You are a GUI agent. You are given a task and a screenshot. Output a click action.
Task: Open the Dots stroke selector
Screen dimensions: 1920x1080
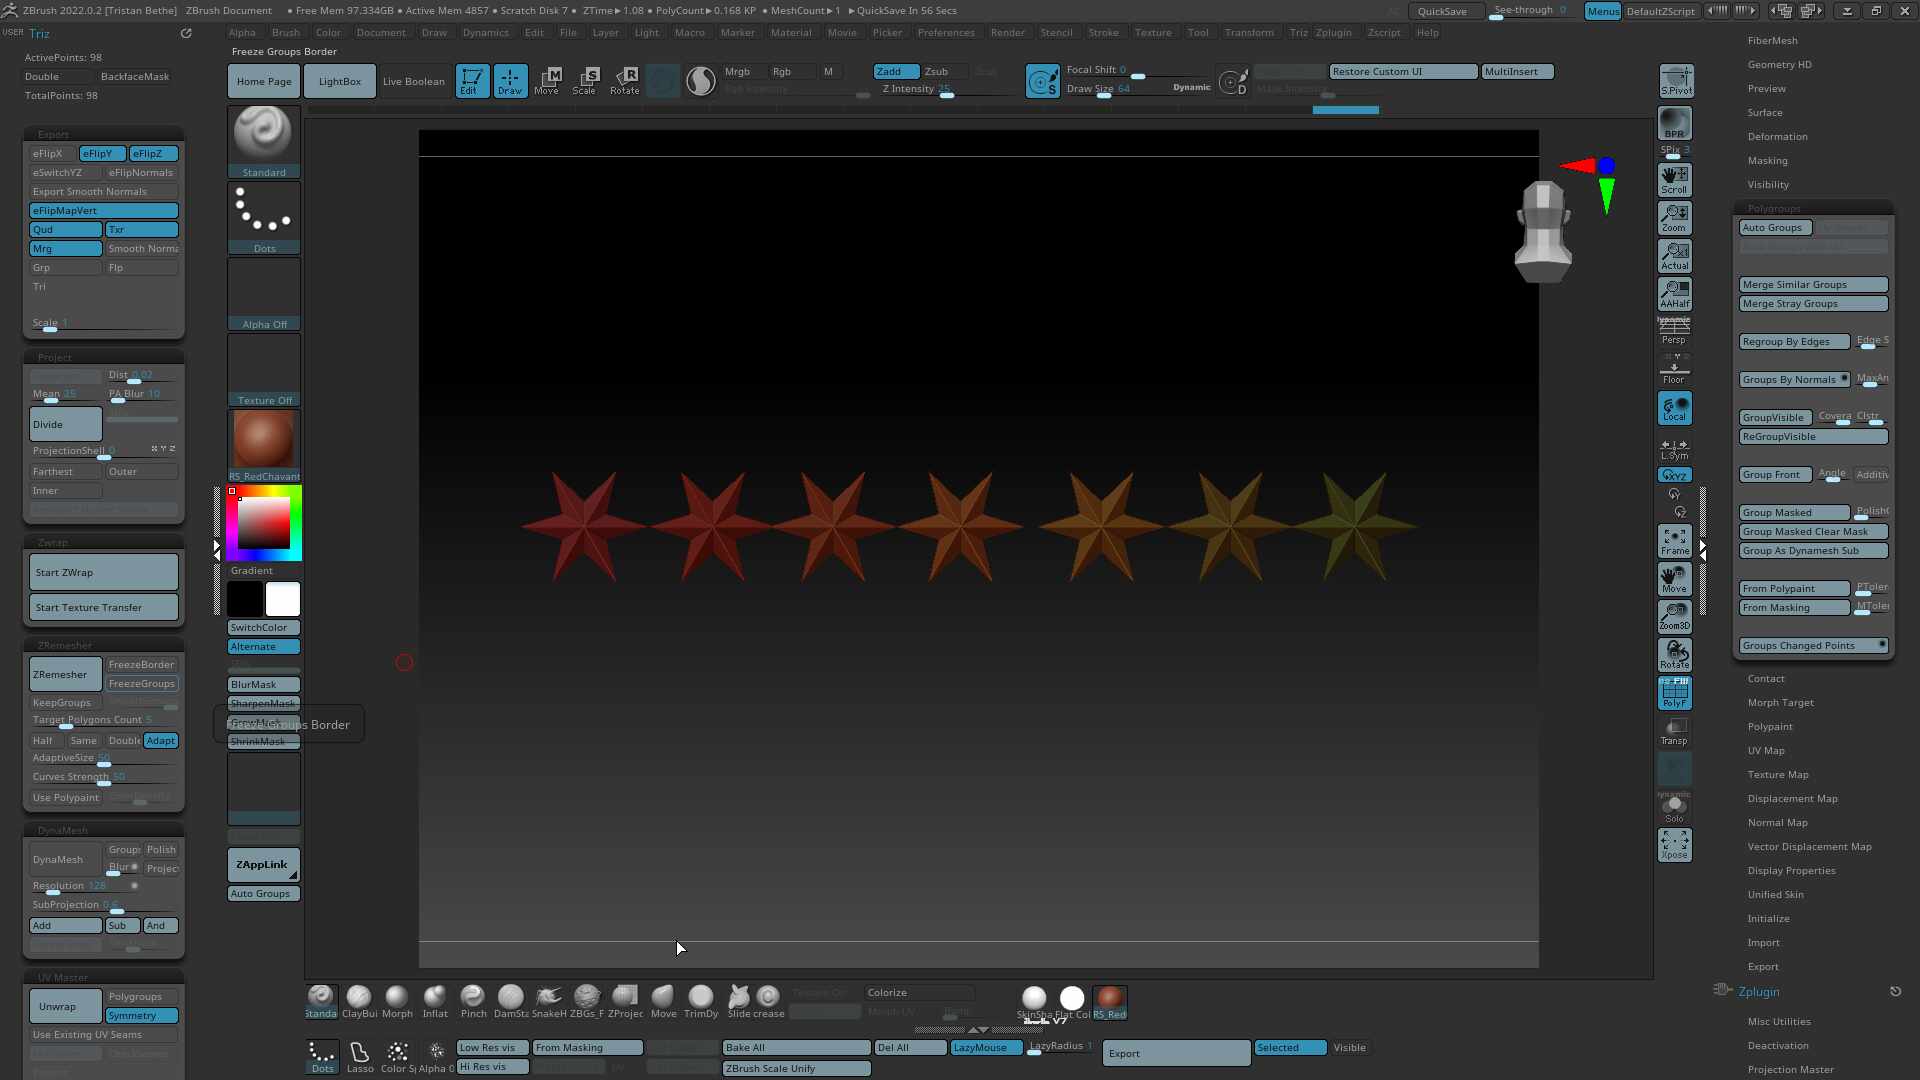tap(264, 218)
